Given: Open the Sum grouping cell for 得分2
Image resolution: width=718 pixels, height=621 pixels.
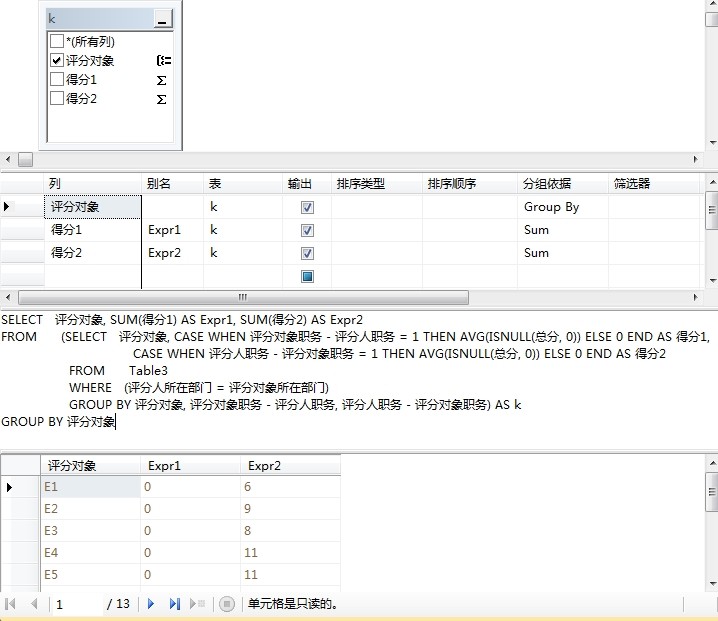Looking at the screenshot, I should 561,253.
